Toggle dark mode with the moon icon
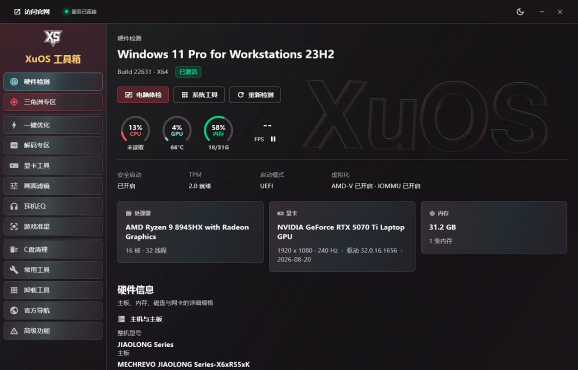This screenshot has width=578, height=370. coord(520,12)
